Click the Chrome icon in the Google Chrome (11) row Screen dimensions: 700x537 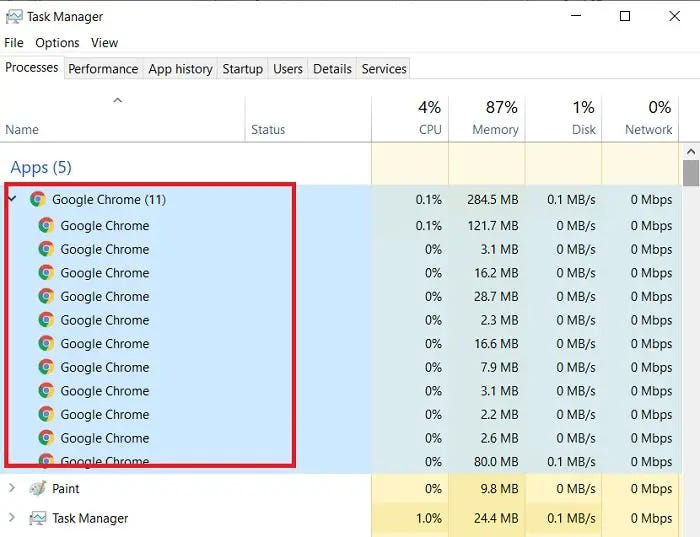pos(38,199)
